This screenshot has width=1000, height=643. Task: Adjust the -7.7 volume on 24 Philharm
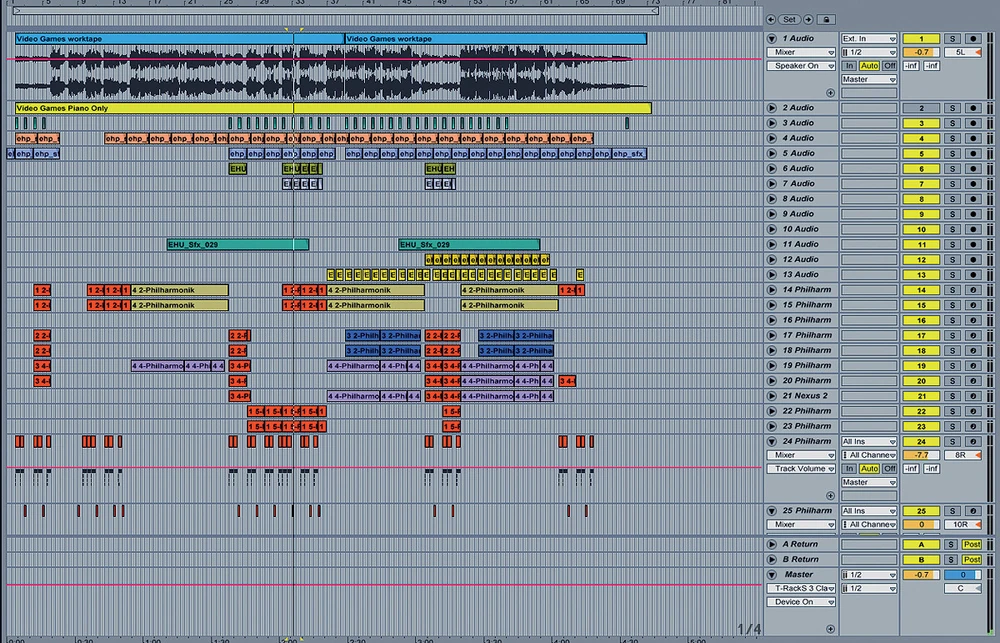[921, 455]
